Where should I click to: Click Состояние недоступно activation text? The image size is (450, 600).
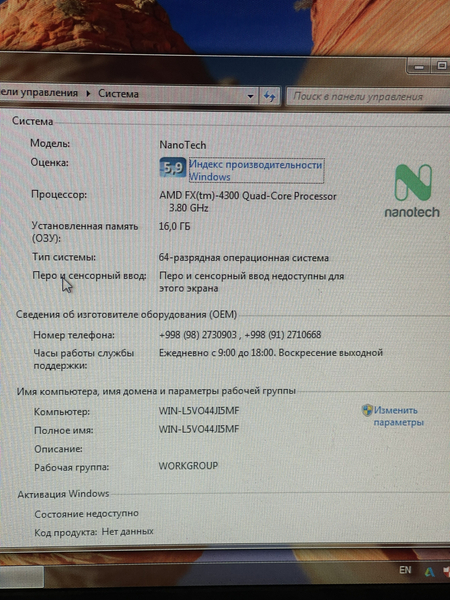pos(86,514)
